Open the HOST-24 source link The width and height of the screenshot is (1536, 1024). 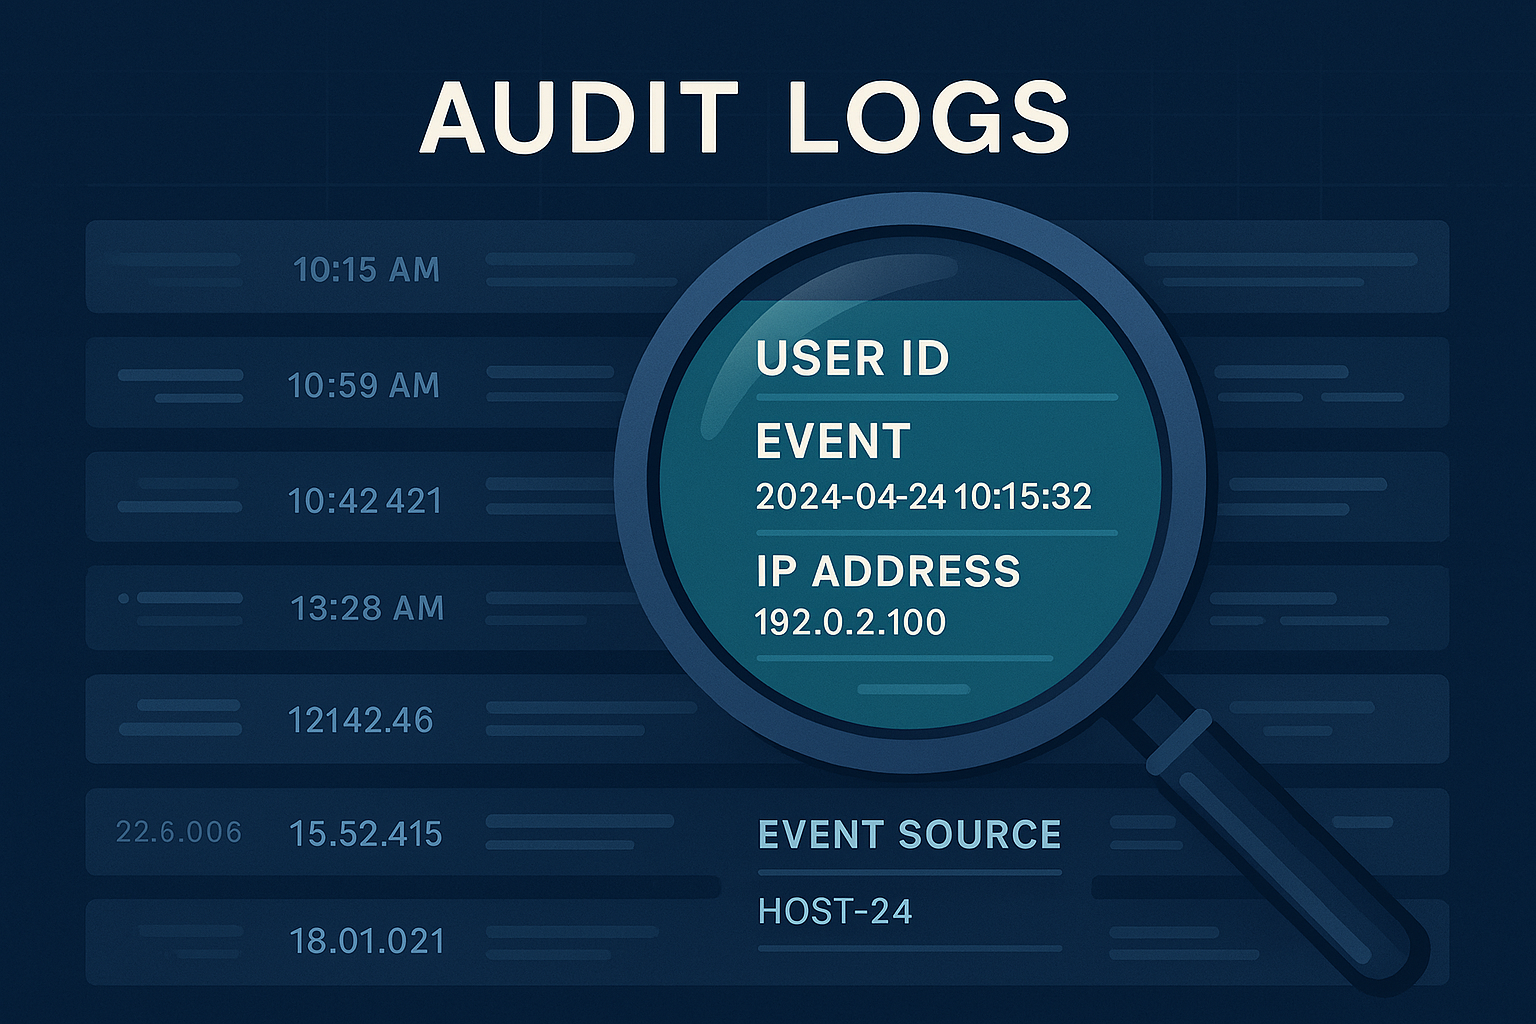point(835,911)
